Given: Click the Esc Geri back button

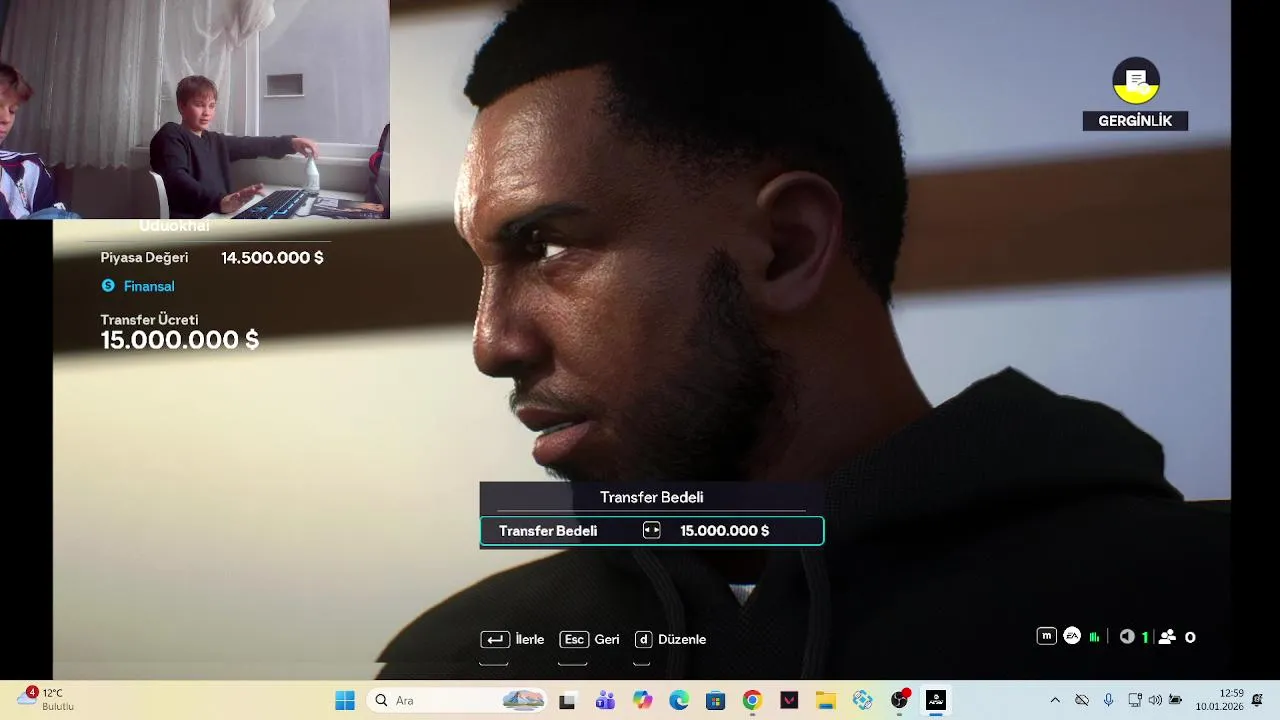Looking at the screenshot, I should (x=590, y=639).
